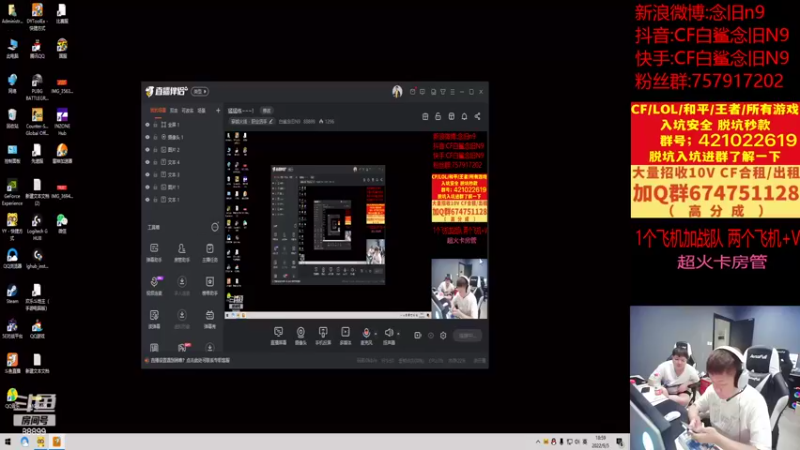
Task: Switch to the first red scene tab
Action: point(158,110)
